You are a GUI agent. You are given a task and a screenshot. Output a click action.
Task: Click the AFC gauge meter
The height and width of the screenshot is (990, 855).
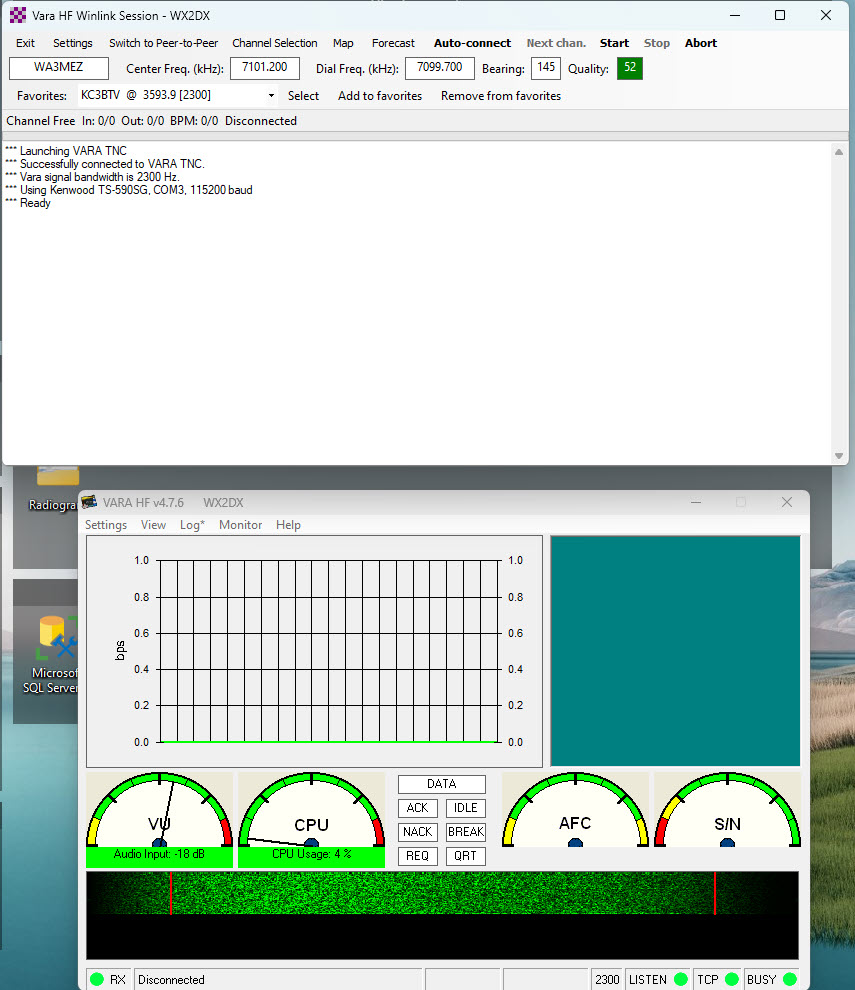point(575,811)
